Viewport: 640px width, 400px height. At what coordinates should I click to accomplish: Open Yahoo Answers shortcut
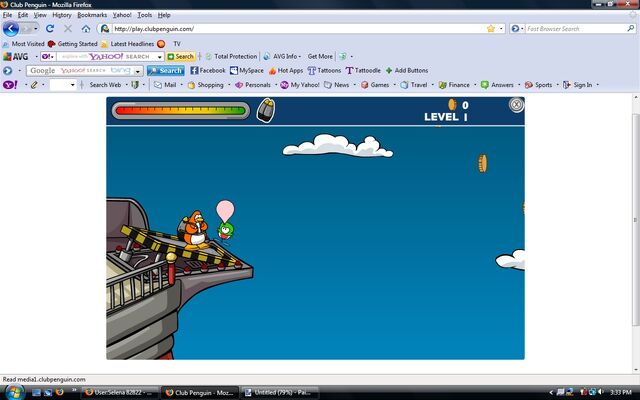click(x=497, y=85)
